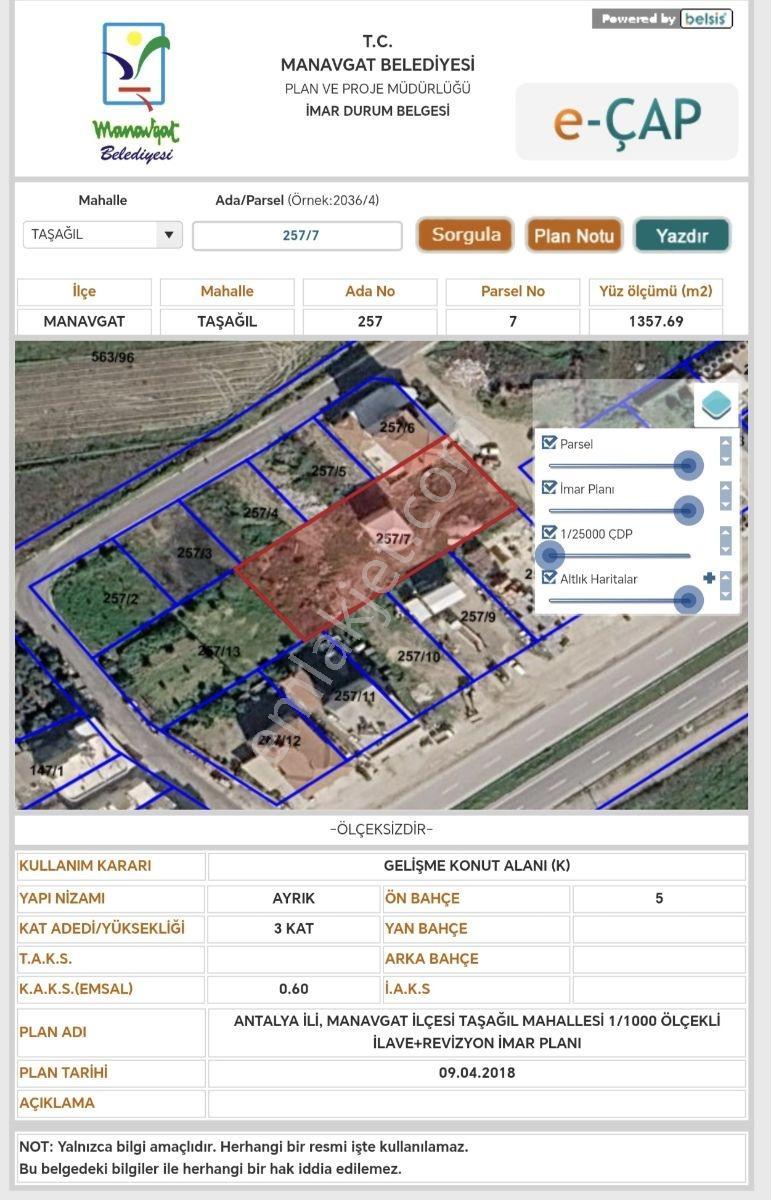The height and width of the screenshot is (1200, 771).
Task: Select highlighted red parcel 257/7 on the map
Action: coord(375,540)
